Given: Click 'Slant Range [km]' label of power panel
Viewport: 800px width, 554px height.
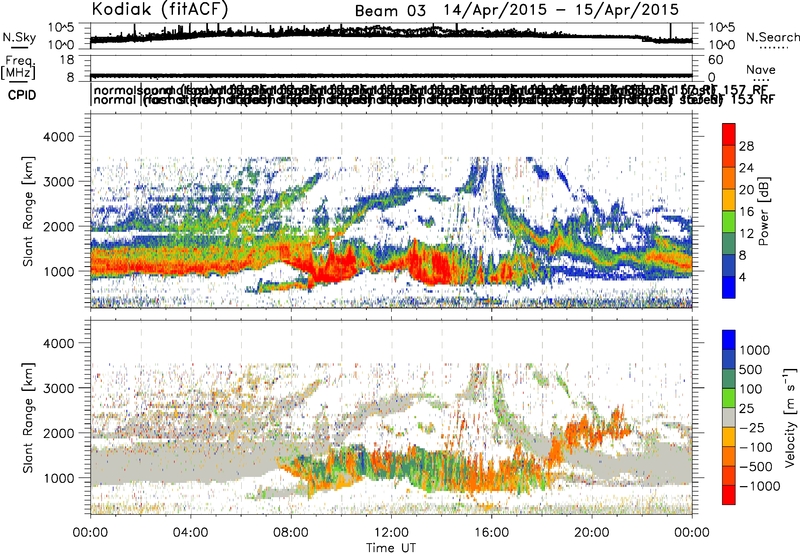Looking at the screenshot, I should pos(28,211).
